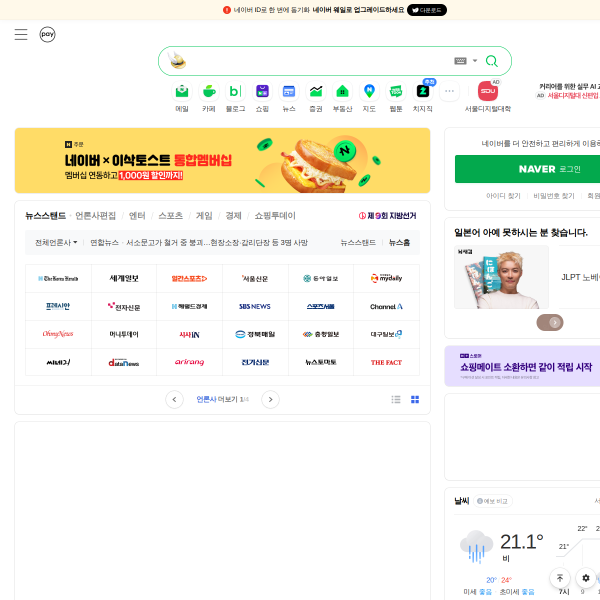The height and width of the screenshot is (600, 600).
Task: Click the green search magnifier icon
Action: (492, 61)
